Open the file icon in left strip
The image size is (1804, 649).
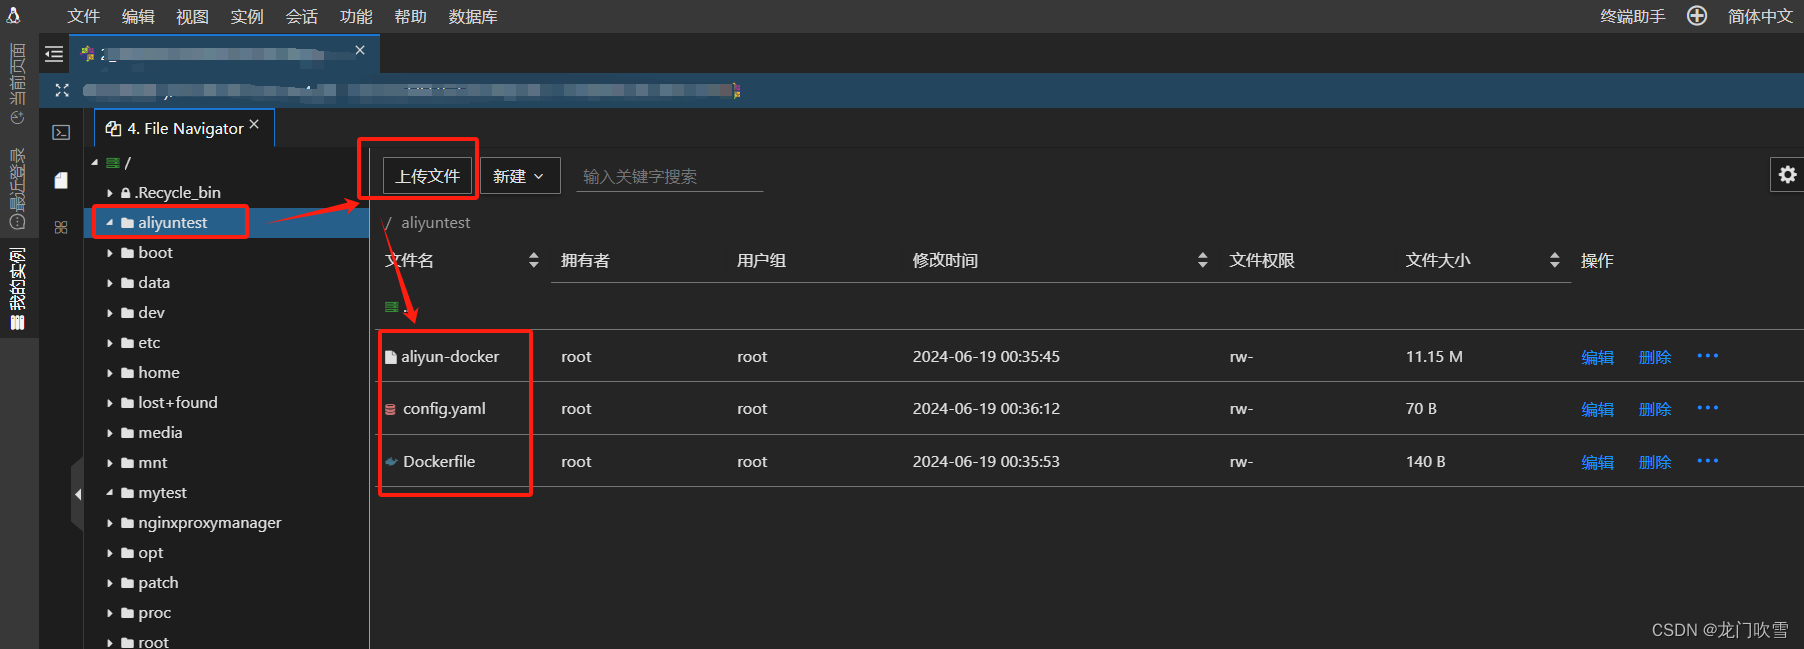tap(61, 180)
